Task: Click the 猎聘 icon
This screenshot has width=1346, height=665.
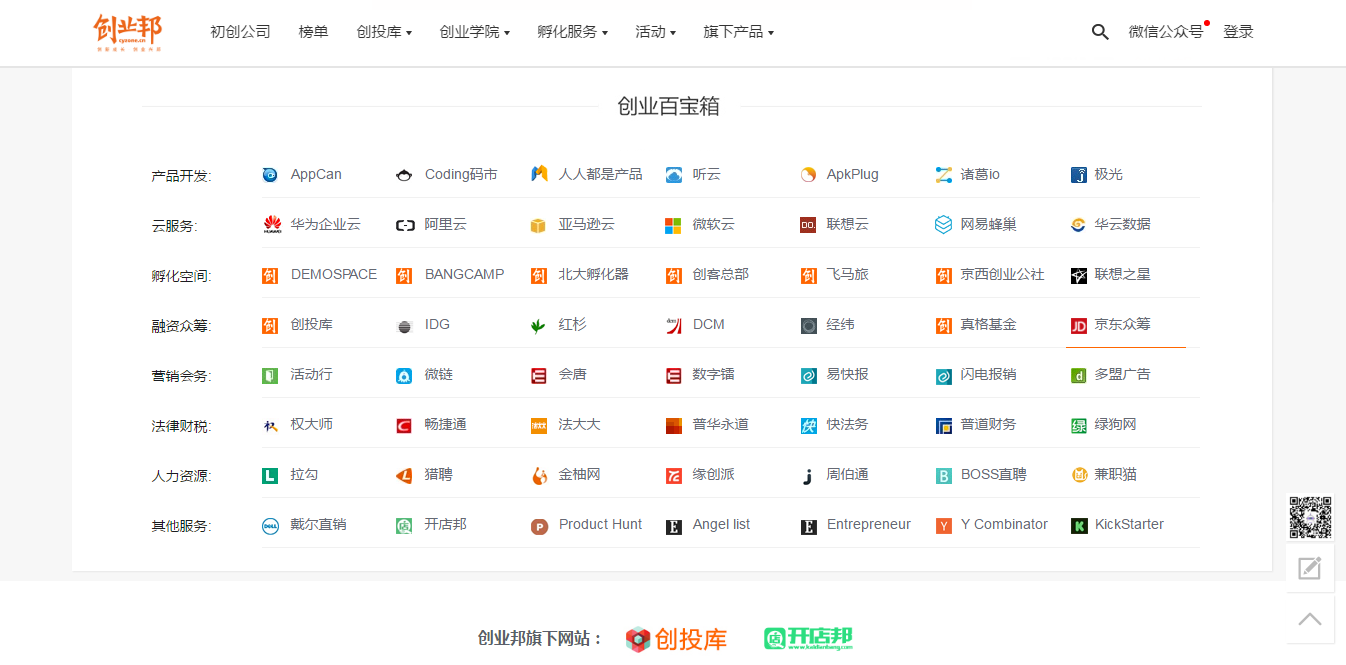Action: coord(404,476)
